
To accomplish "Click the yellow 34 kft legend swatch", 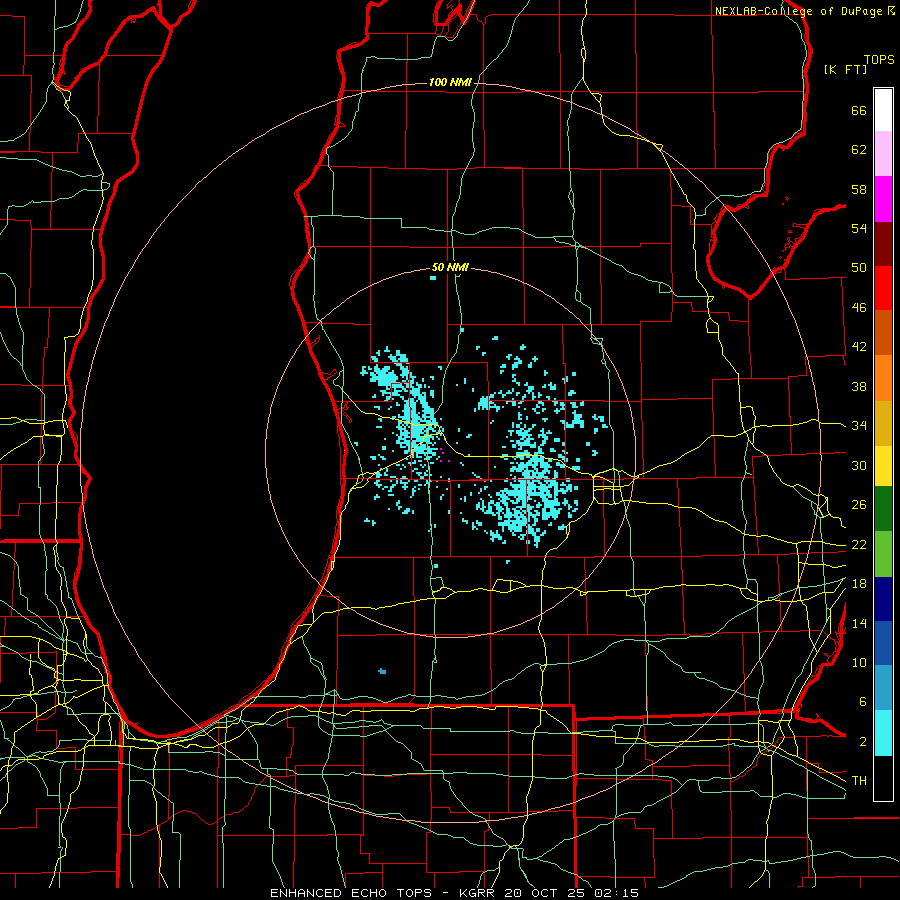I will [883, 465].
